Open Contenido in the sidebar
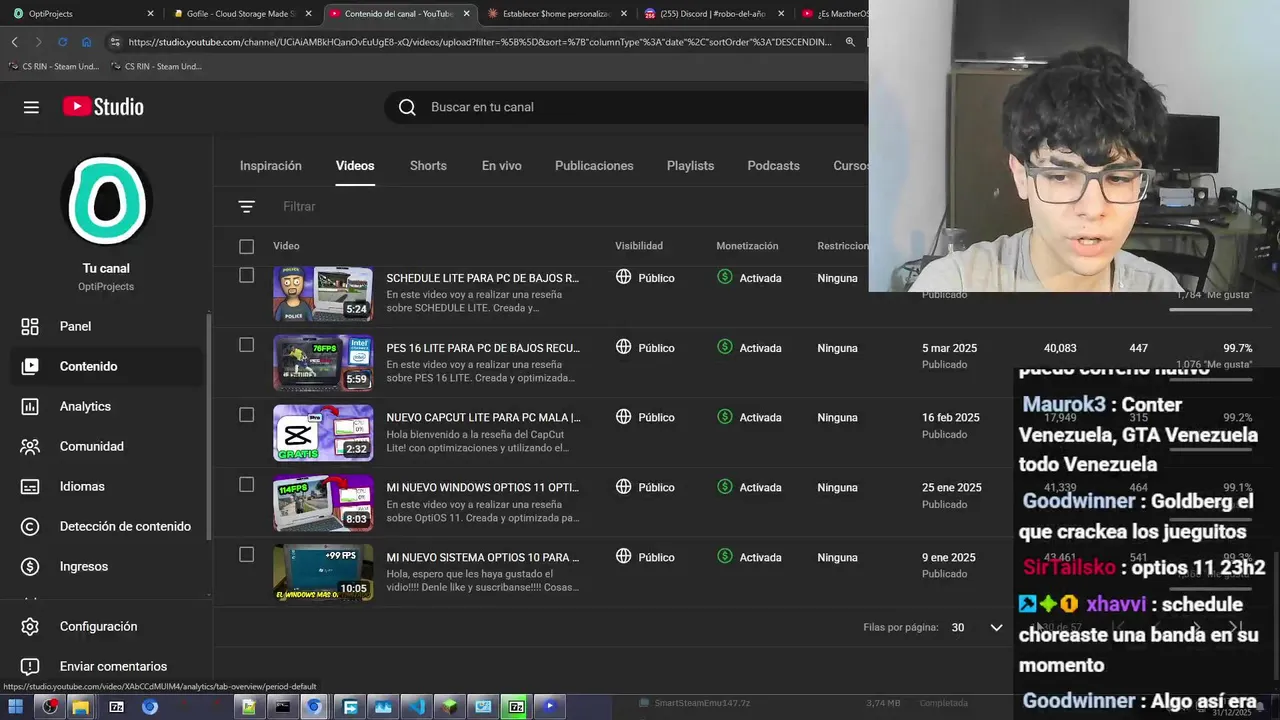 pos(106,366)
